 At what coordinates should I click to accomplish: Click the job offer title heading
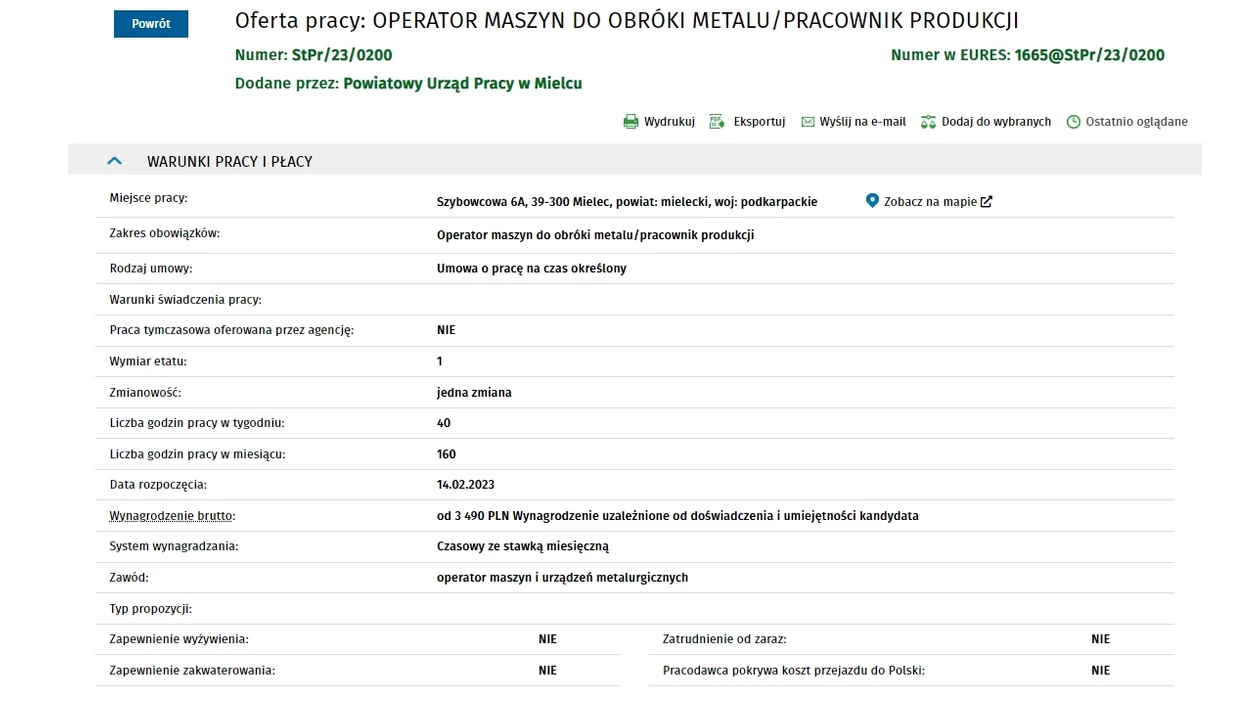click(627, 21)
